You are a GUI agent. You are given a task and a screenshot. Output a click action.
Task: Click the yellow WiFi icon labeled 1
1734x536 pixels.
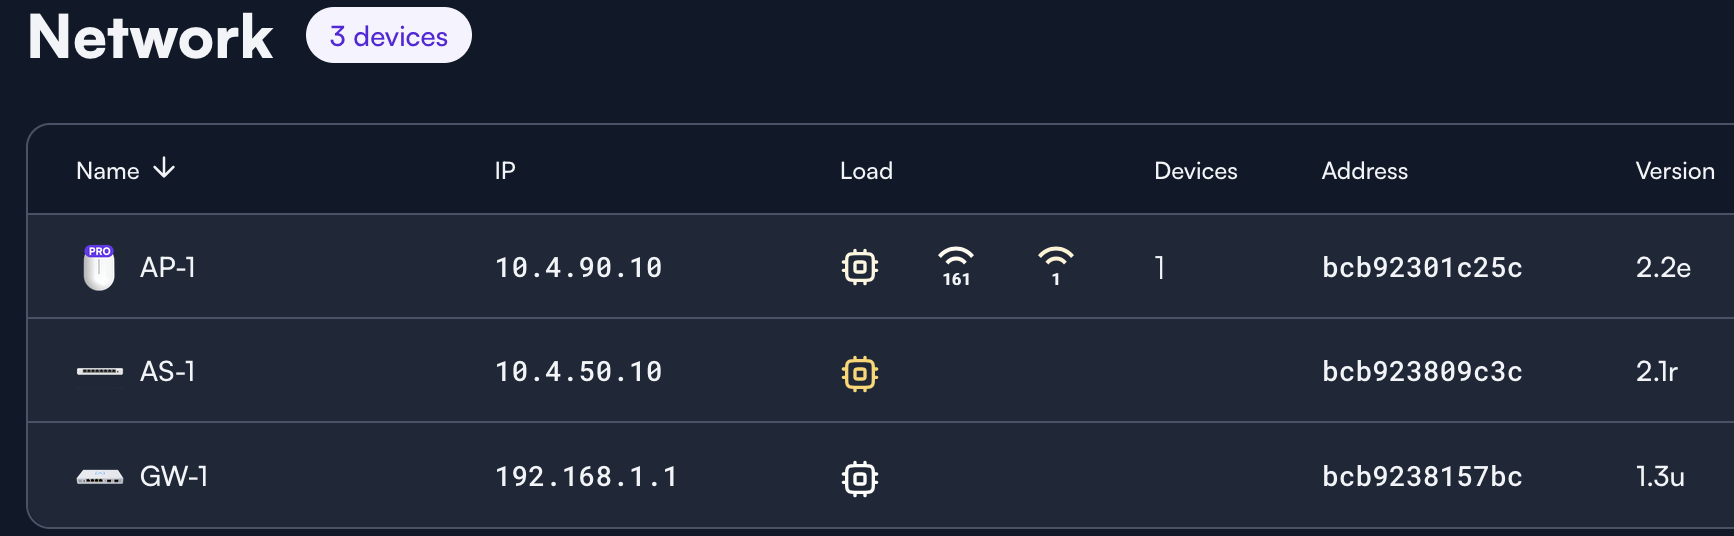pos(1056,267)
